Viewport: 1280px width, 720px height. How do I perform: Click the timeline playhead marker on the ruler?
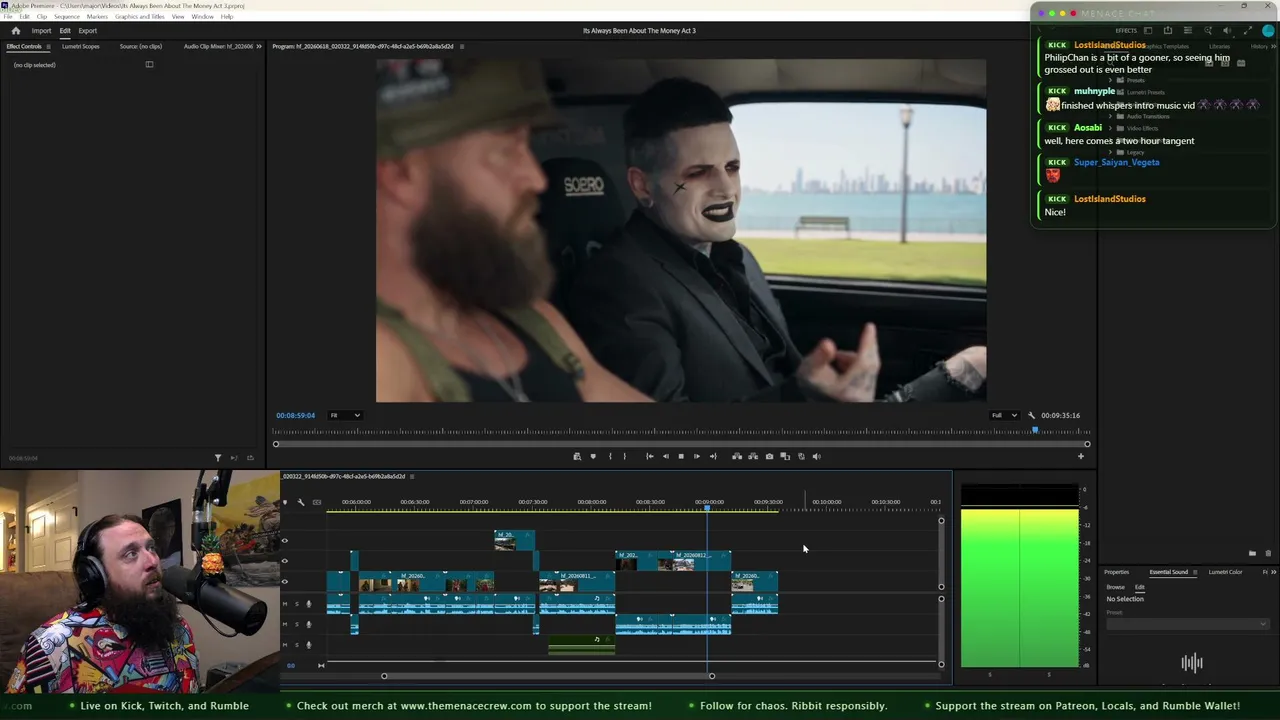click(x=707, y=508)
